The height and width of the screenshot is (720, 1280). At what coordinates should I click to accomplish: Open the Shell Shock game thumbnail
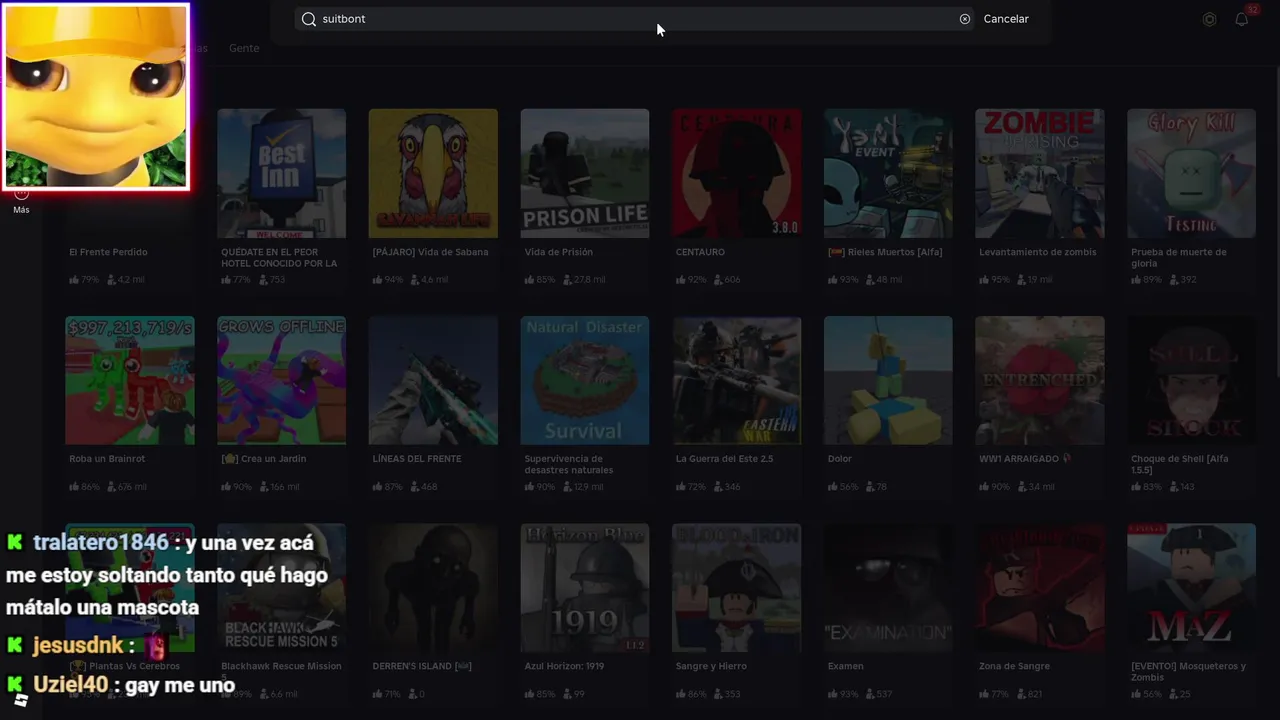pos(1191,380)
